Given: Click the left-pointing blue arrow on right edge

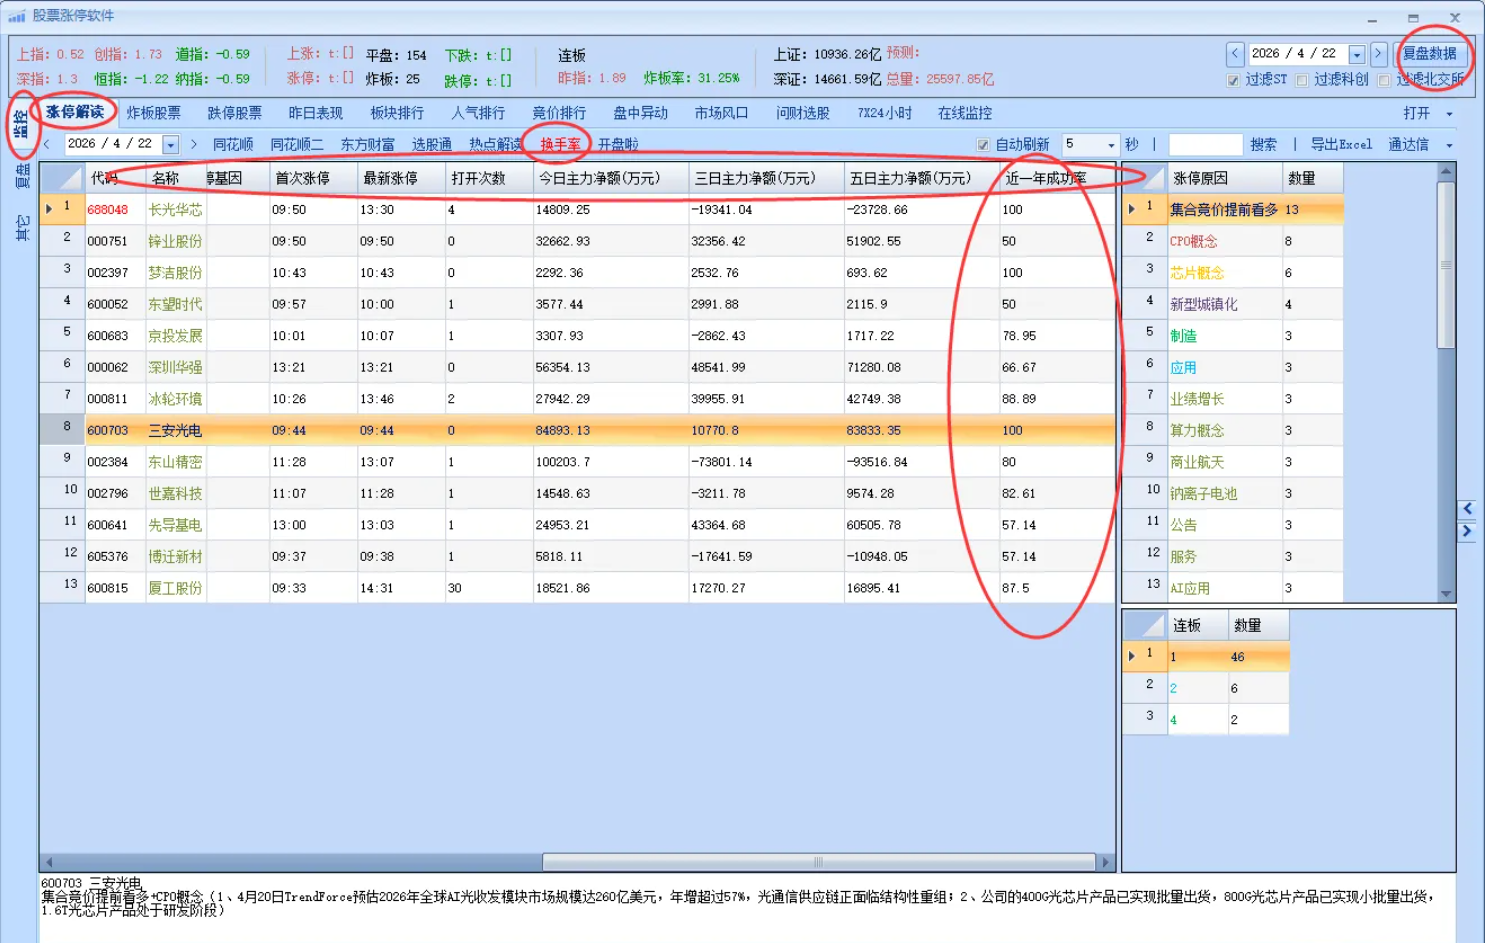Looking at the screenshot, I should pos(1468,508).
